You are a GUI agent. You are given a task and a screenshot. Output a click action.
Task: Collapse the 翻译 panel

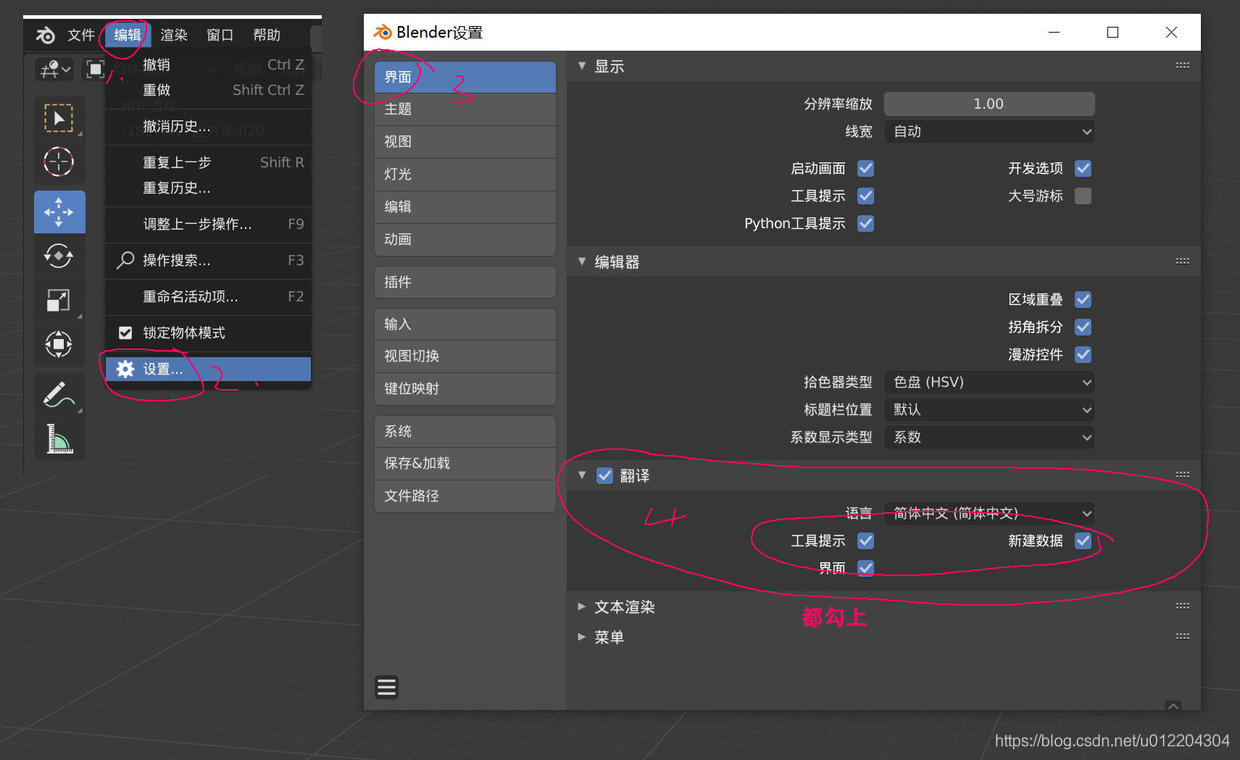coord(582,476)
